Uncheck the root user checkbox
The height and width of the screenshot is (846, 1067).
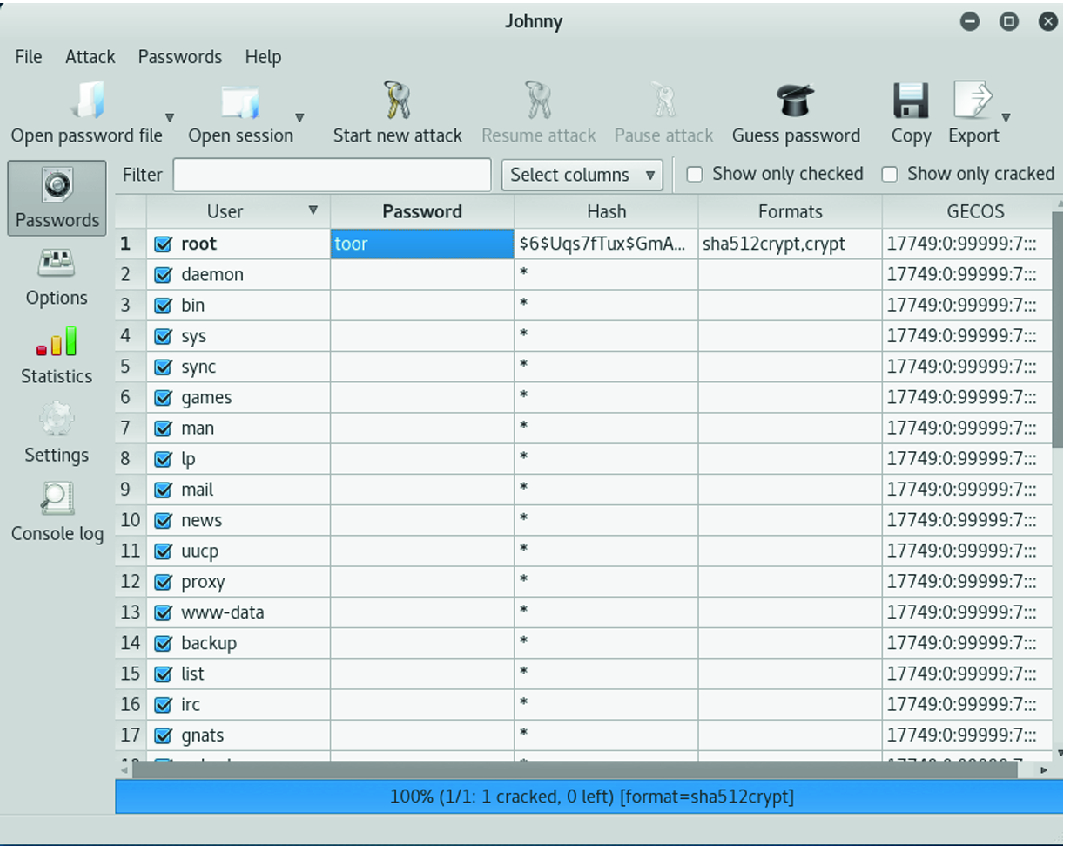point(163,244)
